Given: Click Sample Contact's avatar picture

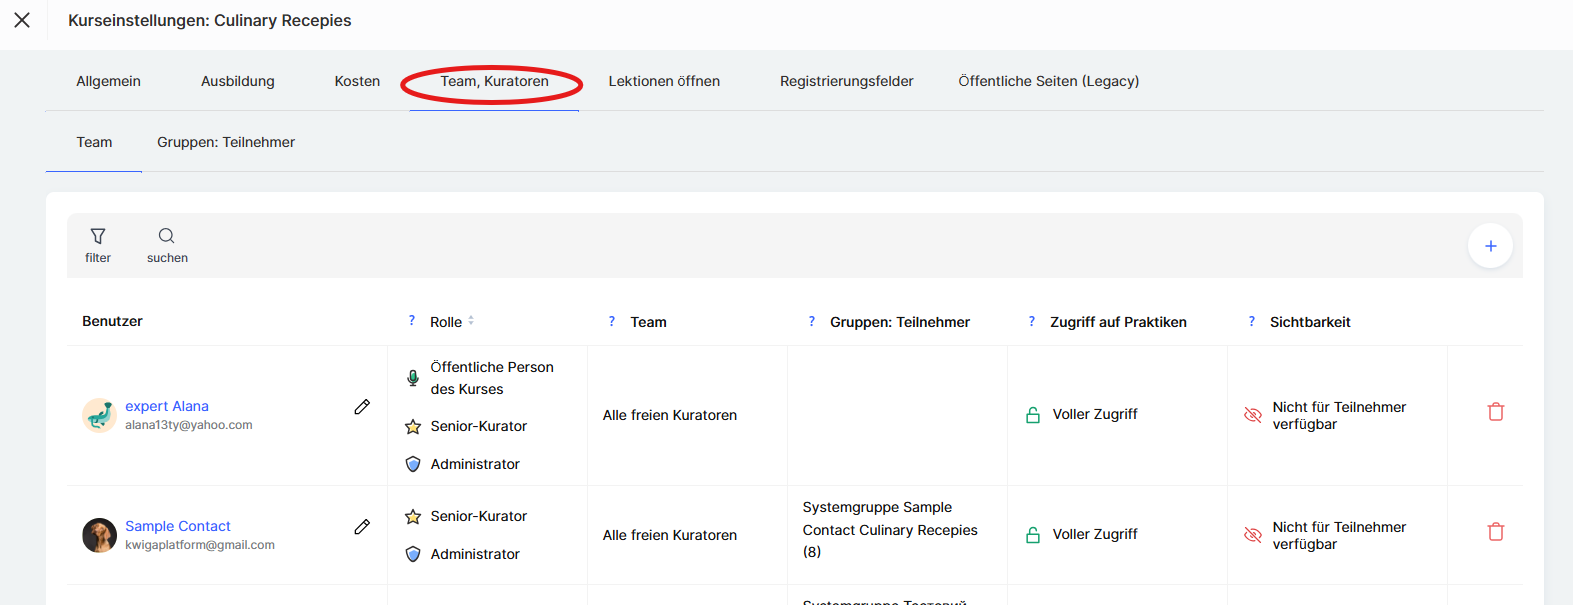Looking at the screenshot, I should [x=99, y=535].
